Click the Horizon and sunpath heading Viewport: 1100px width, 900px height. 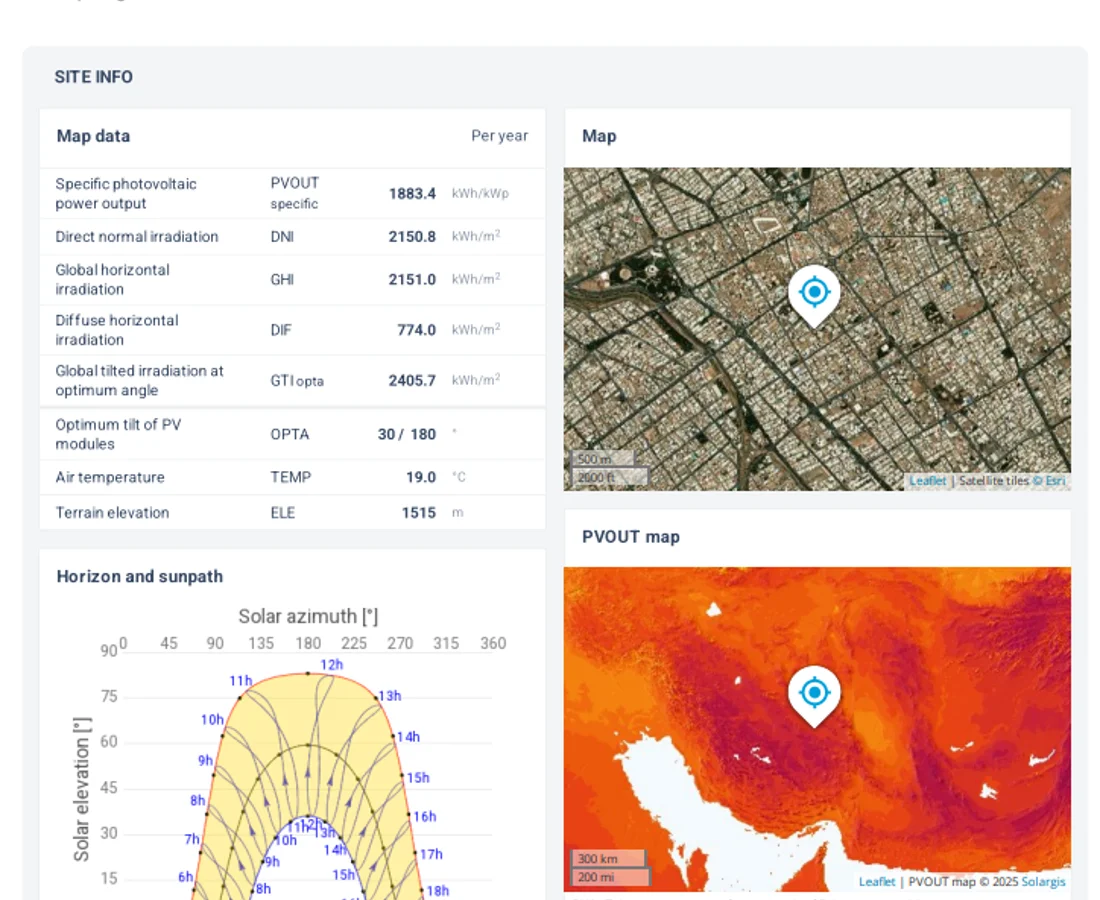tap(140, 576)
